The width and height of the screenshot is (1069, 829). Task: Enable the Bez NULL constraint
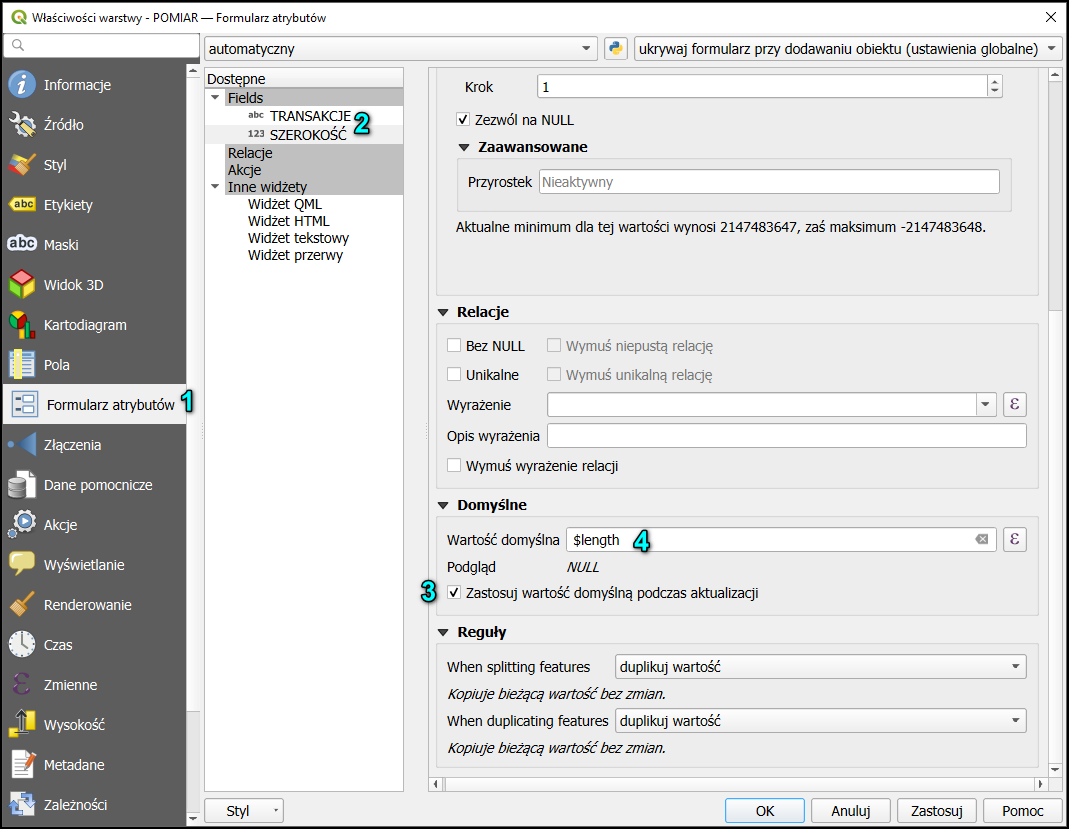click(454, 346)
